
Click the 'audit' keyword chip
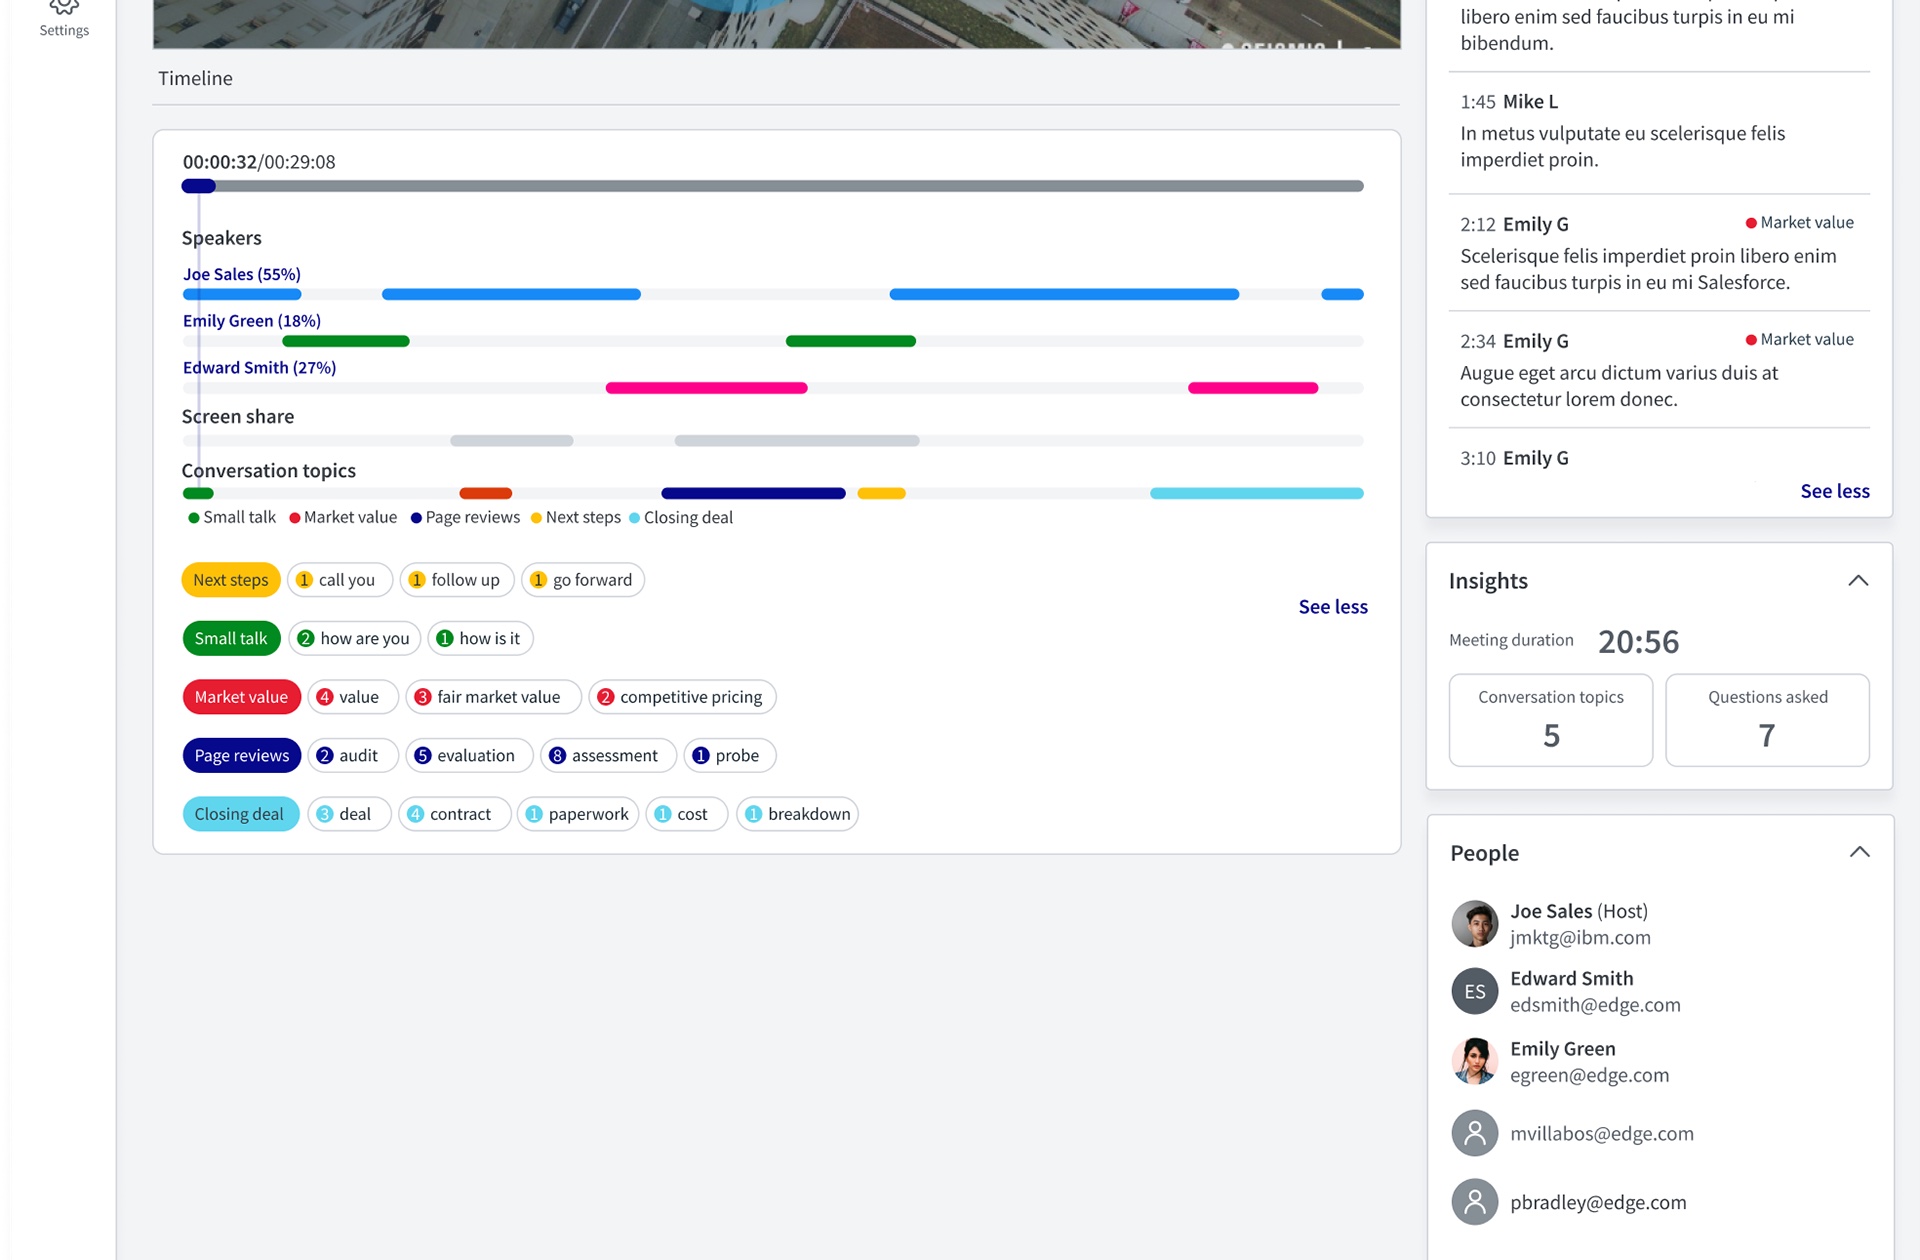pos(353,755)
